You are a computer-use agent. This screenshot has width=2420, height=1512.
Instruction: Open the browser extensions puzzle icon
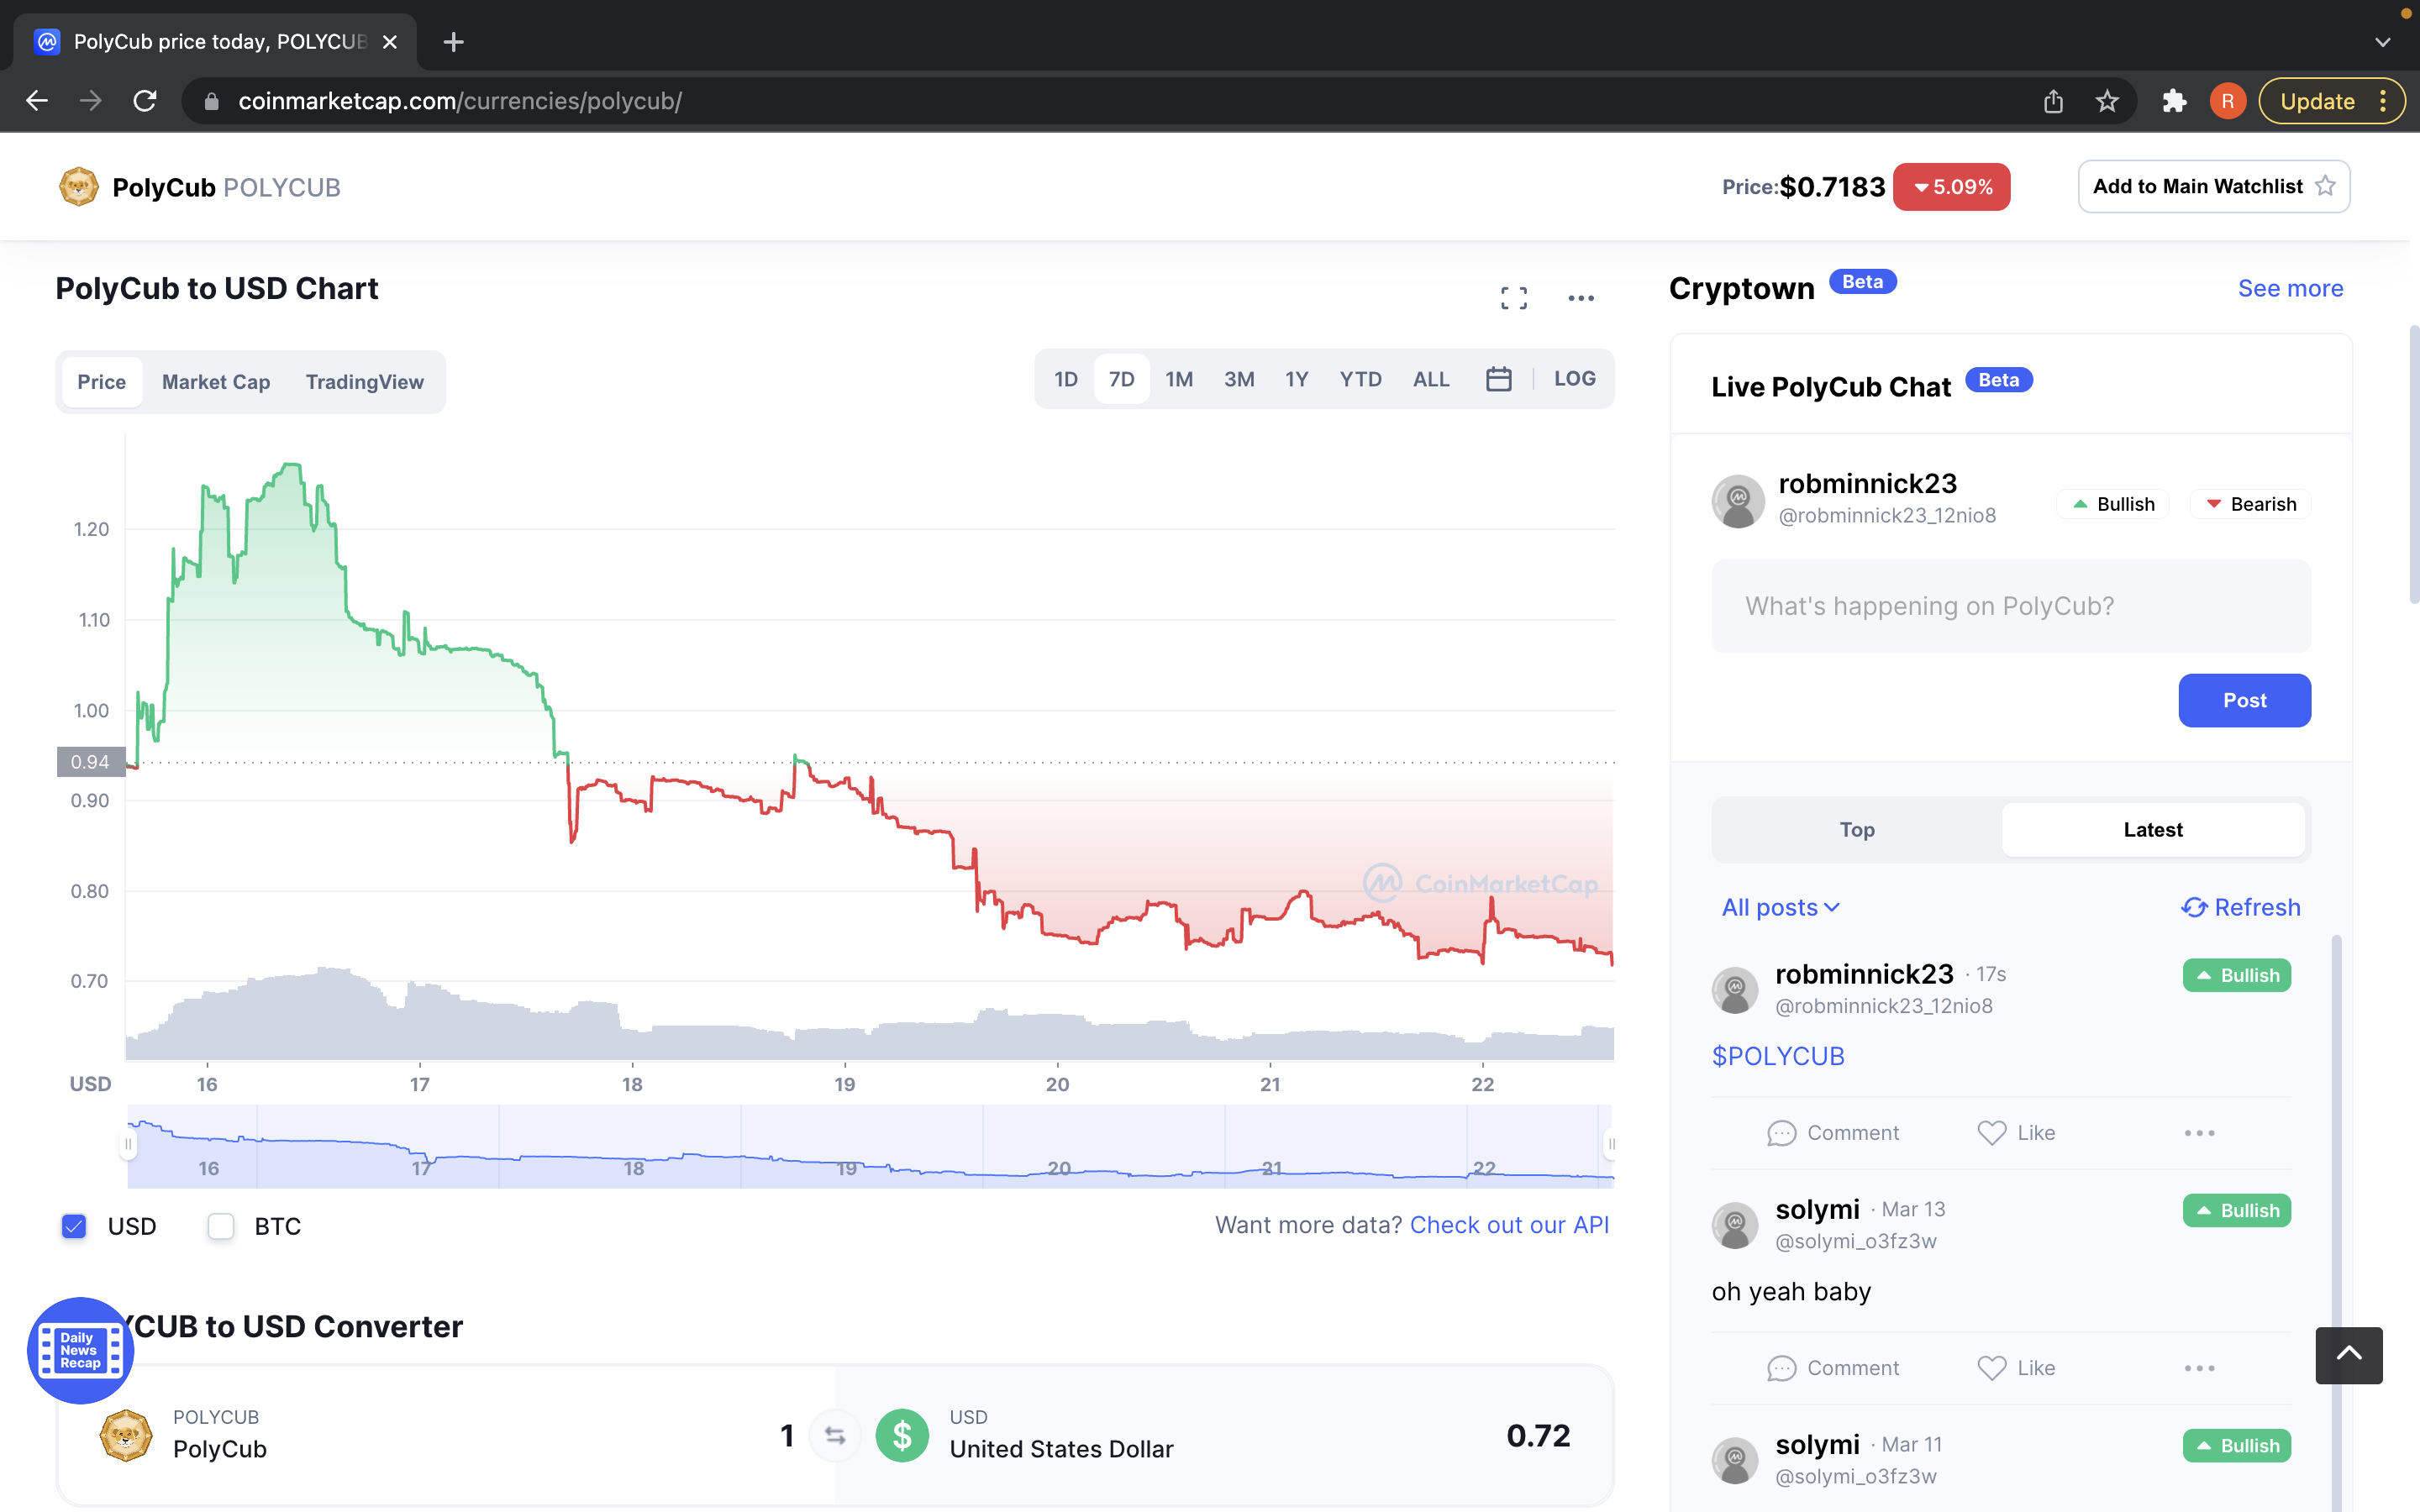click(x=2174, y=101)
